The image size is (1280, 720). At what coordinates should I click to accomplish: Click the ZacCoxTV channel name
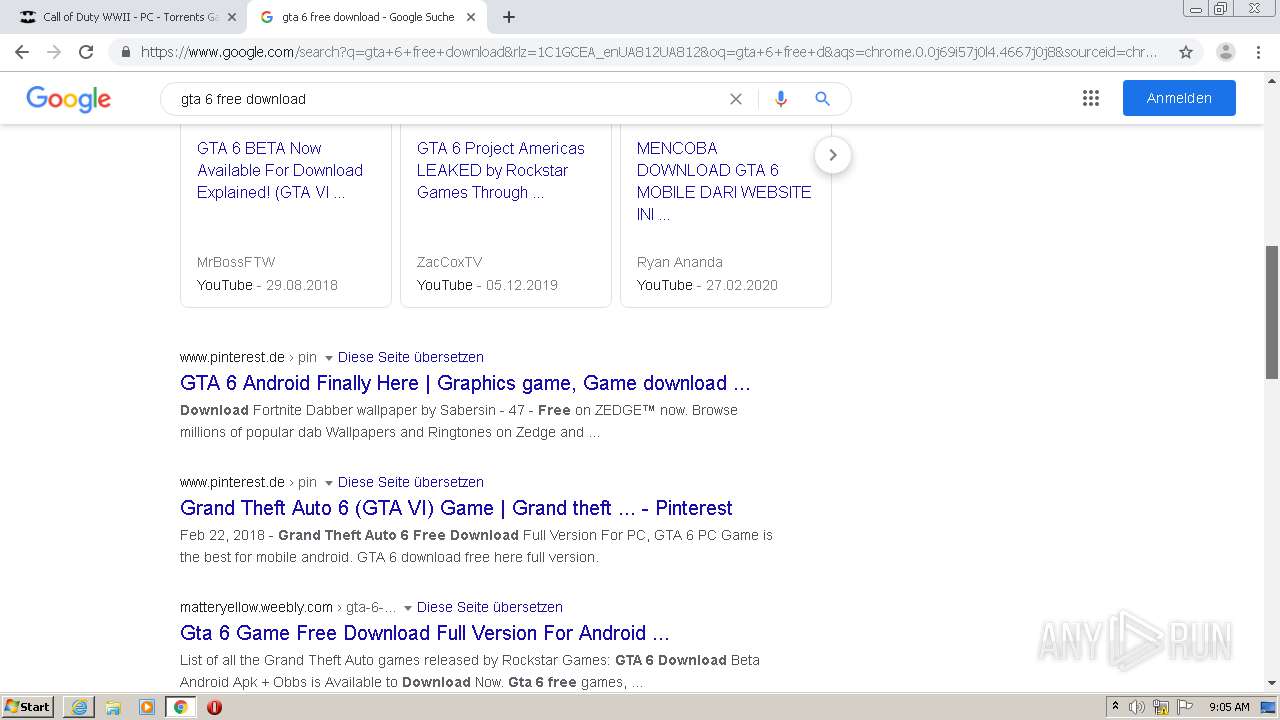point(450,262)
